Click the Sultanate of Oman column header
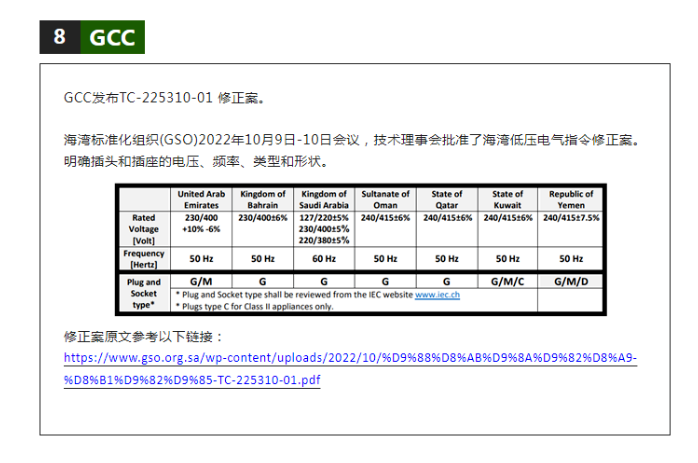This screenshot has width=698, height=463. 385,199
